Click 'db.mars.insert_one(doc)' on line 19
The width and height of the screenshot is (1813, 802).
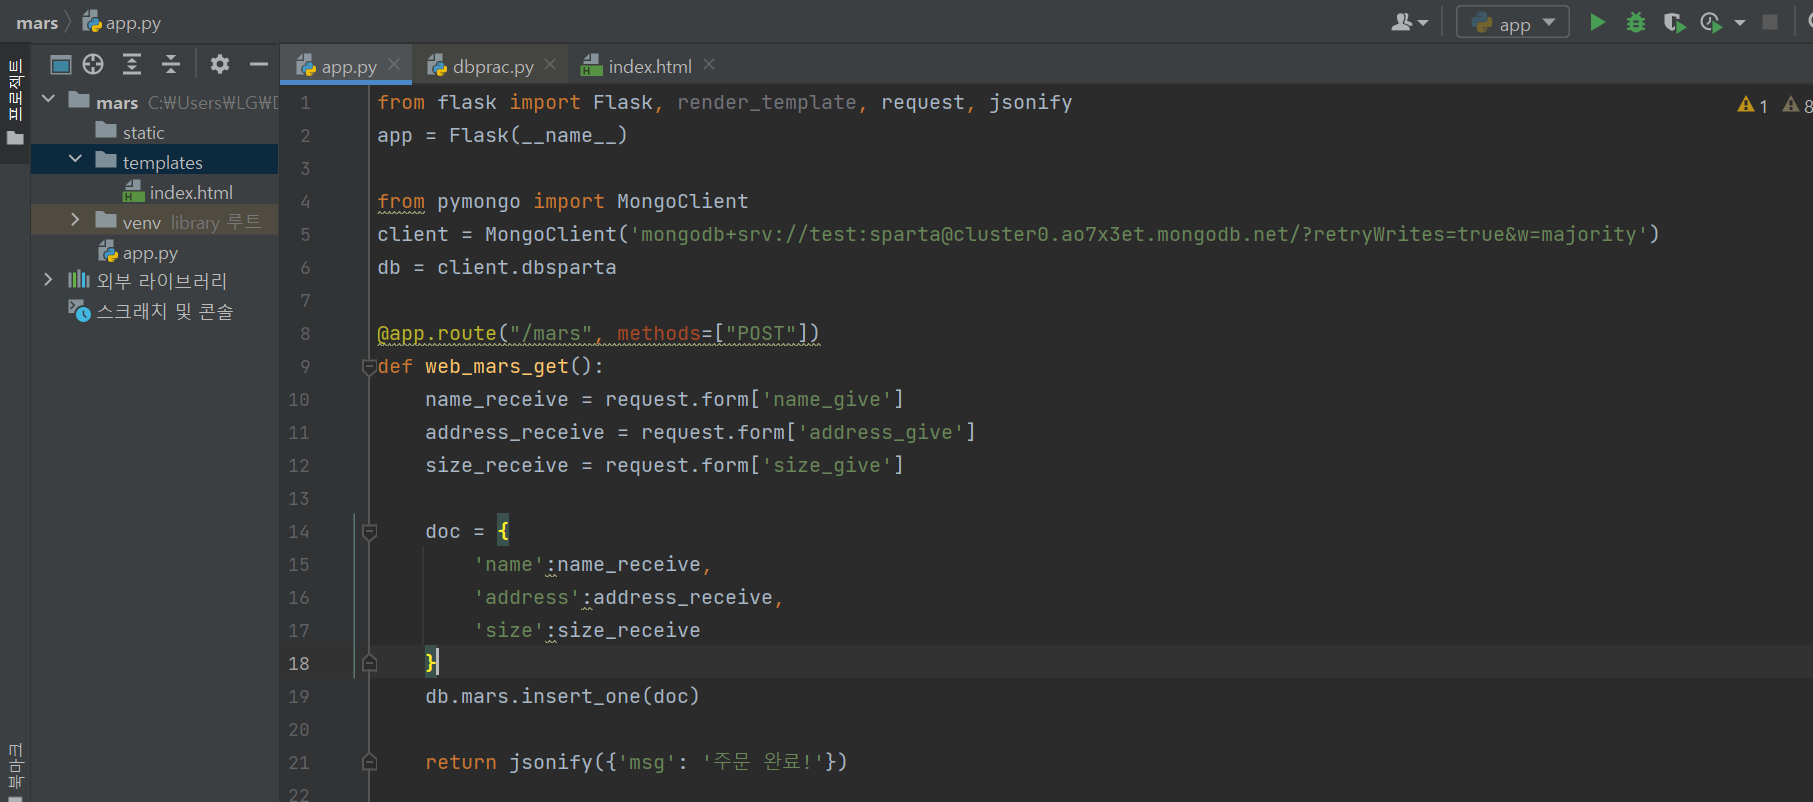562,697
